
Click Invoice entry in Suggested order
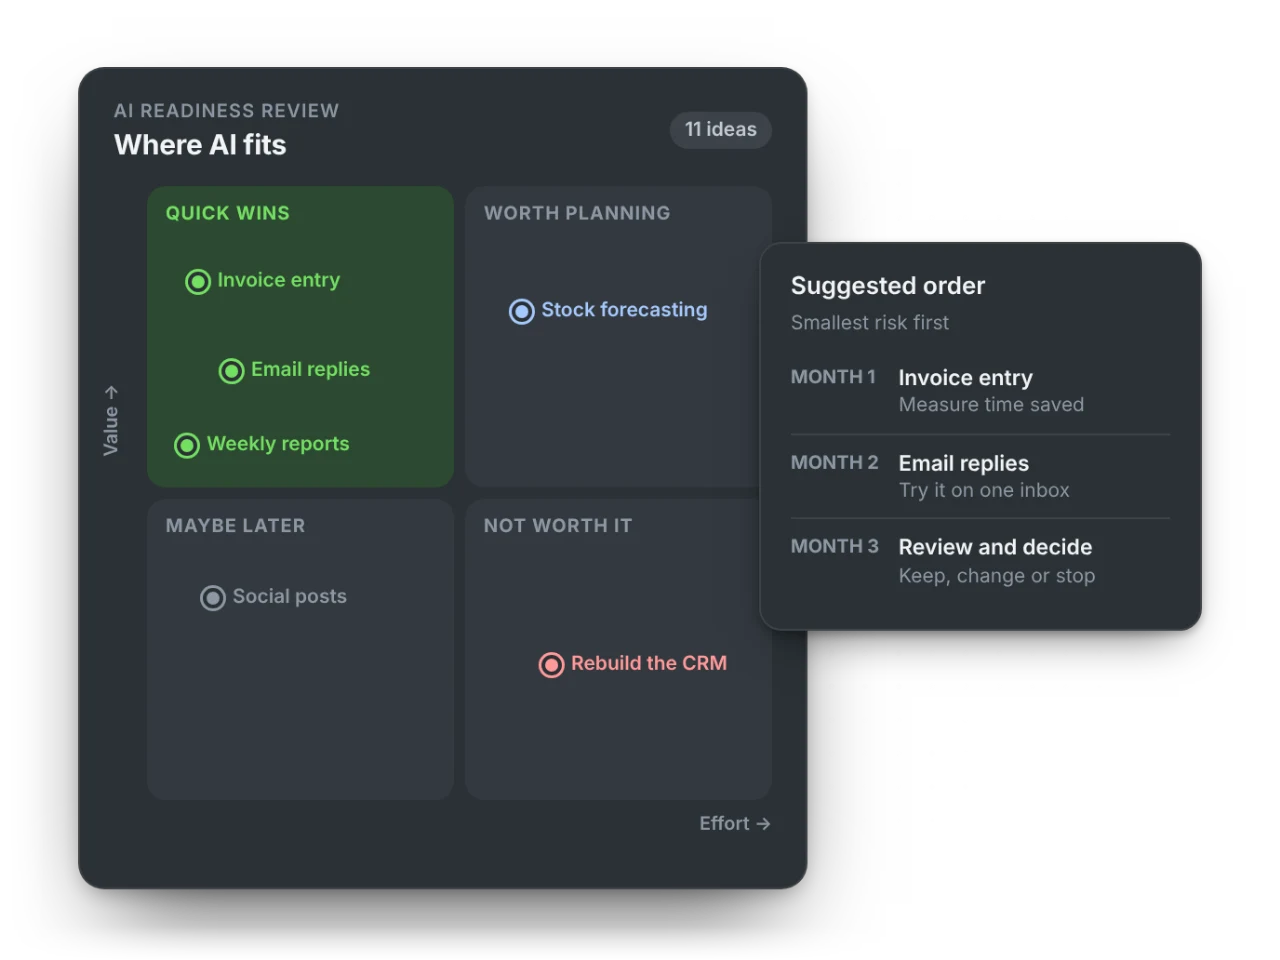pos(966,378)
